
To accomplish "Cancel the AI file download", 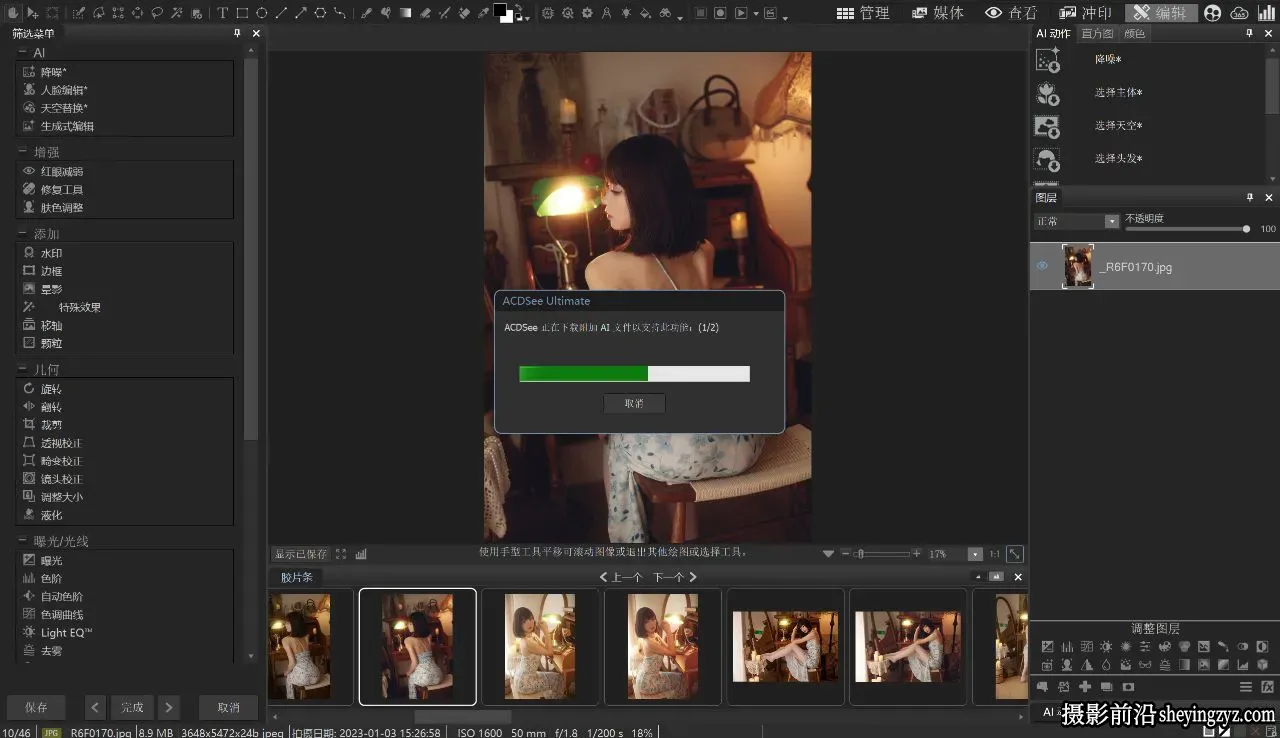I will tap(634, 403).
